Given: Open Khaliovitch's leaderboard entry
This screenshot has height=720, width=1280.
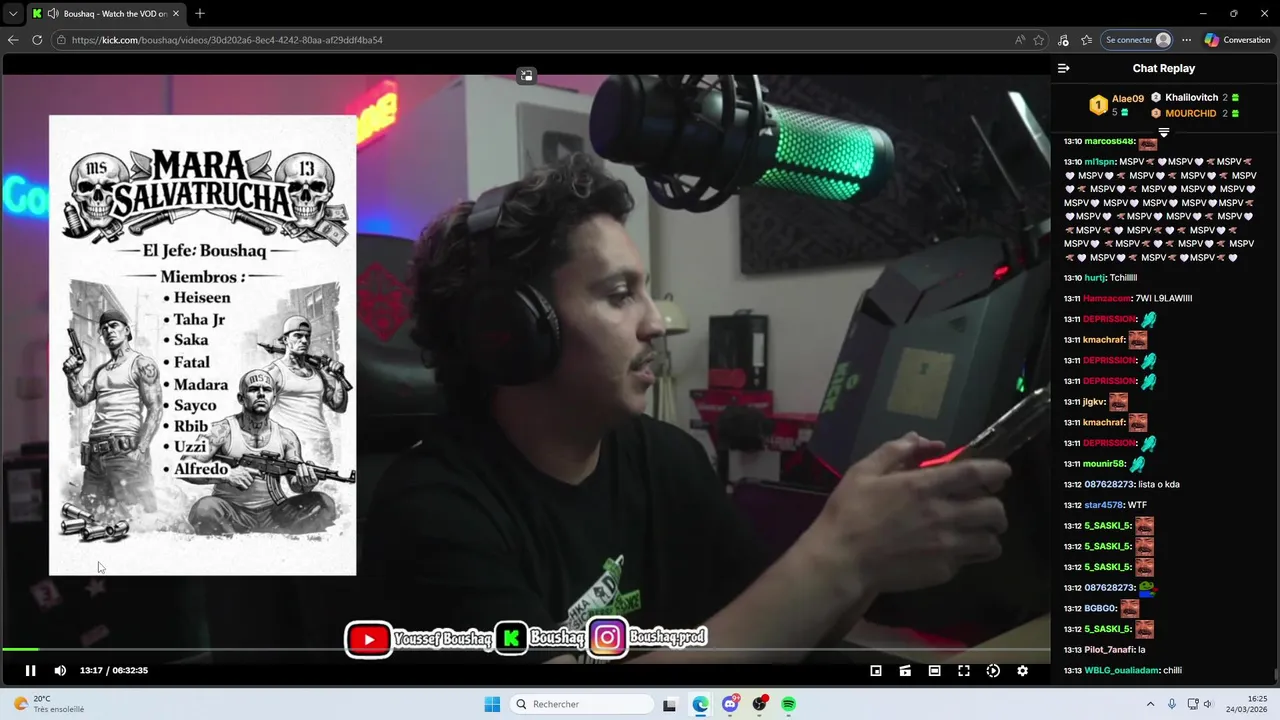Looking at the screenshot, I should click(1195, 97).
